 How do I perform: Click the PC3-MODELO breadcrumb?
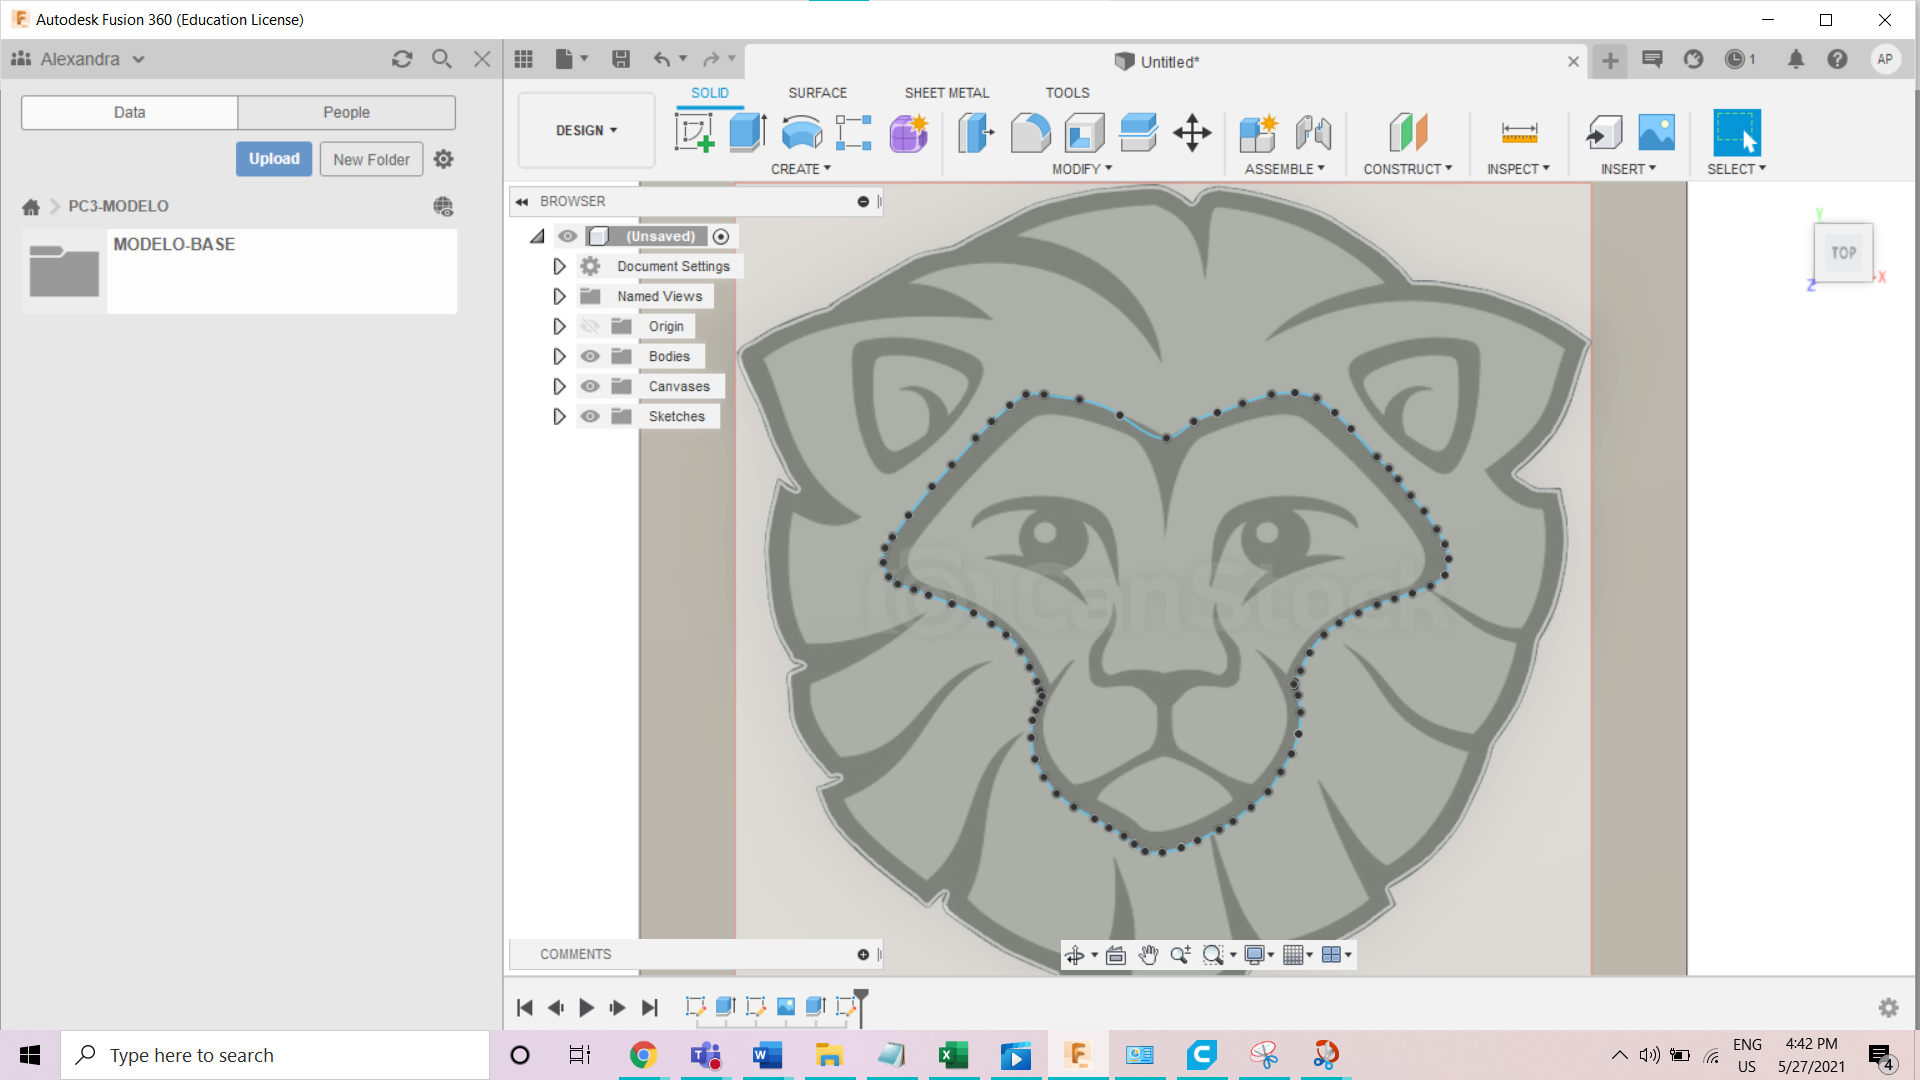[118, 206]
